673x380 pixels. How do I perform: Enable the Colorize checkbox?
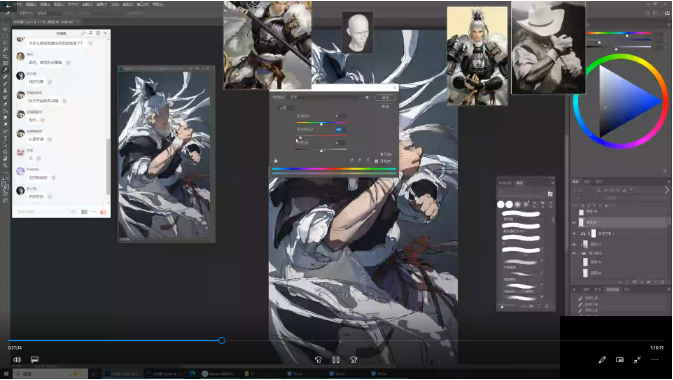(376, 154)
